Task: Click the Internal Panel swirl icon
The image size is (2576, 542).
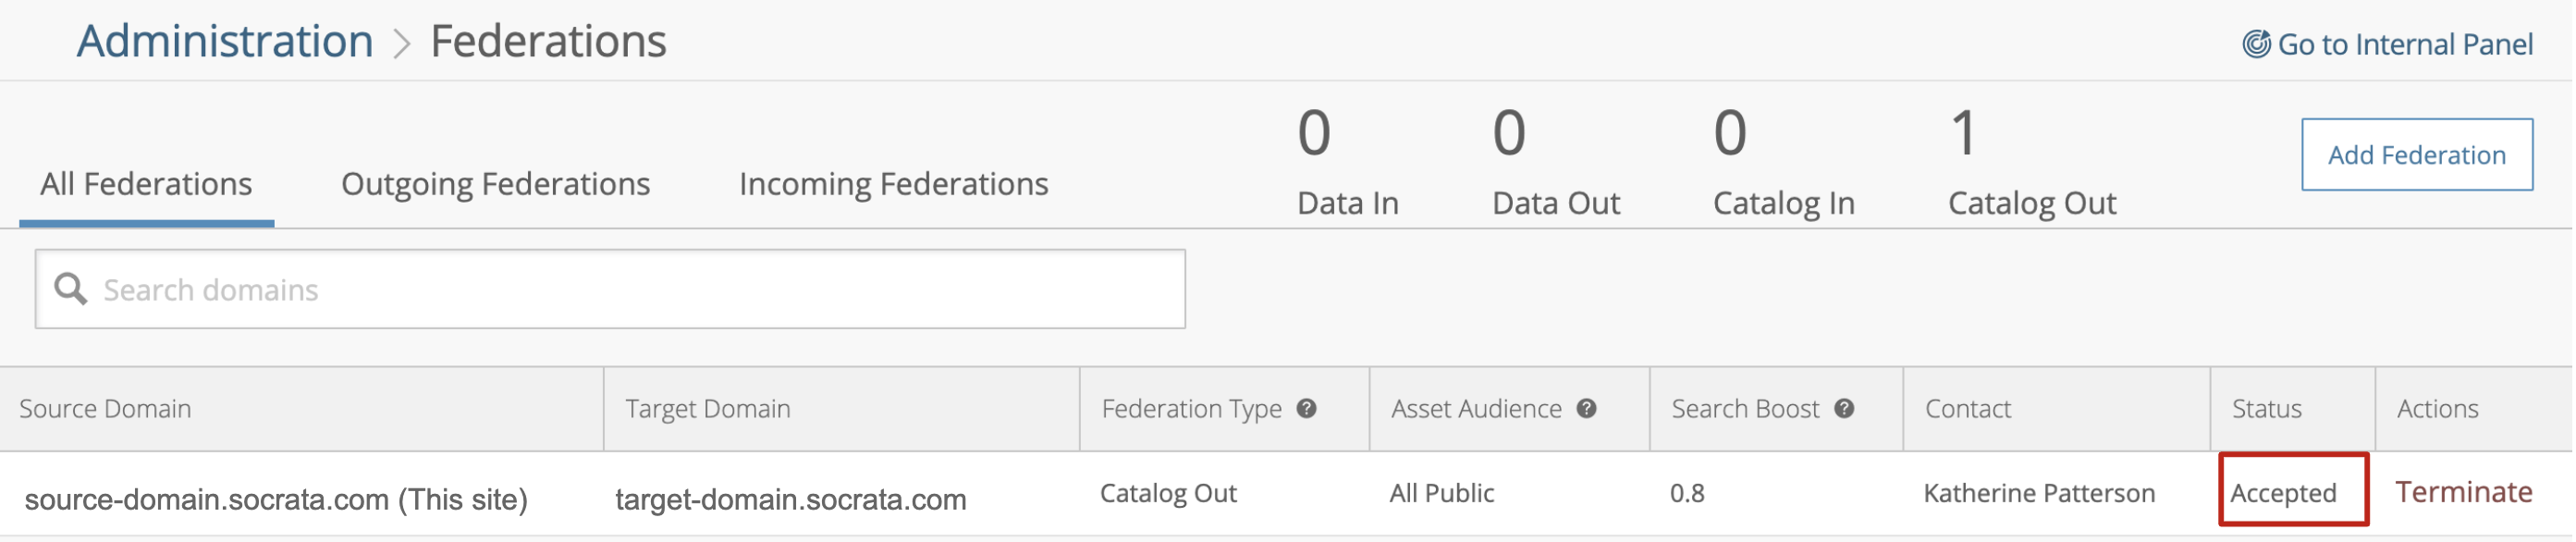Action: (2255, 44)
